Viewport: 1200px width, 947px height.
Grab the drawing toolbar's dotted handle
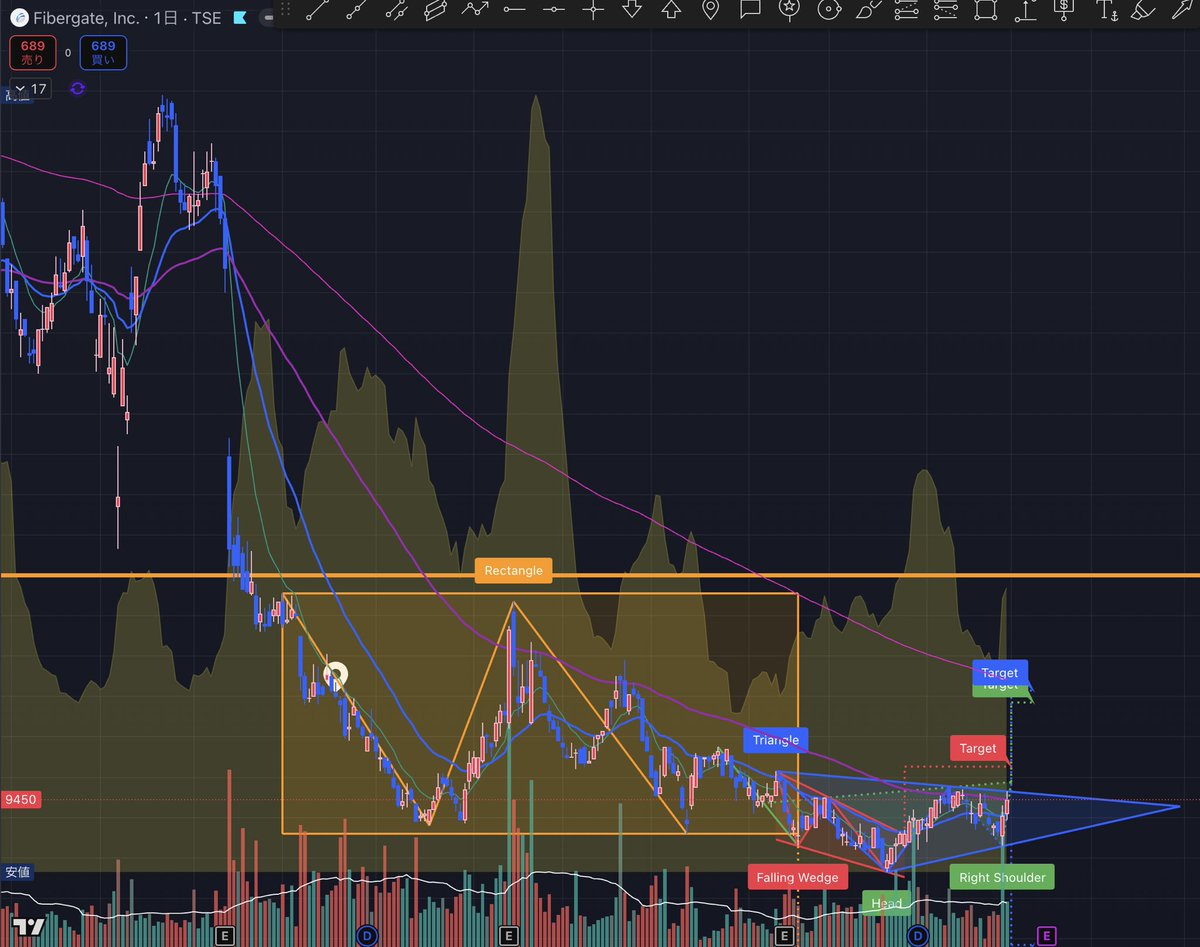coord(287,9)
